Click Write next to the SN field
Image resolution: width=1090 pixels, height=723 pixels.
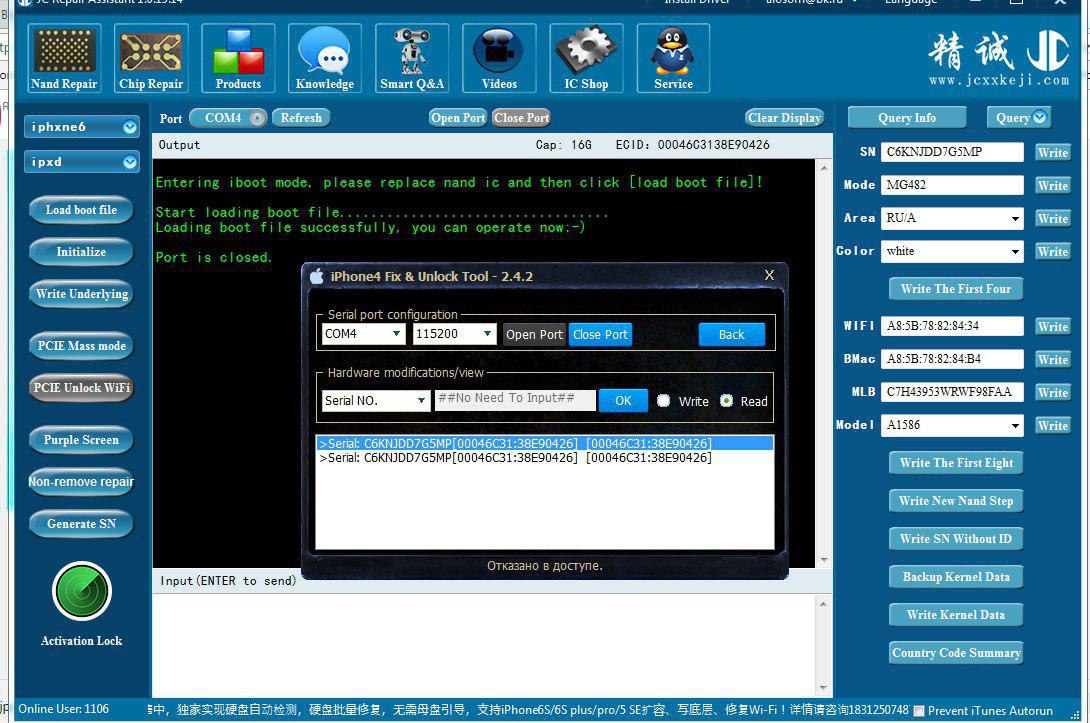[x=1052, y=152]
